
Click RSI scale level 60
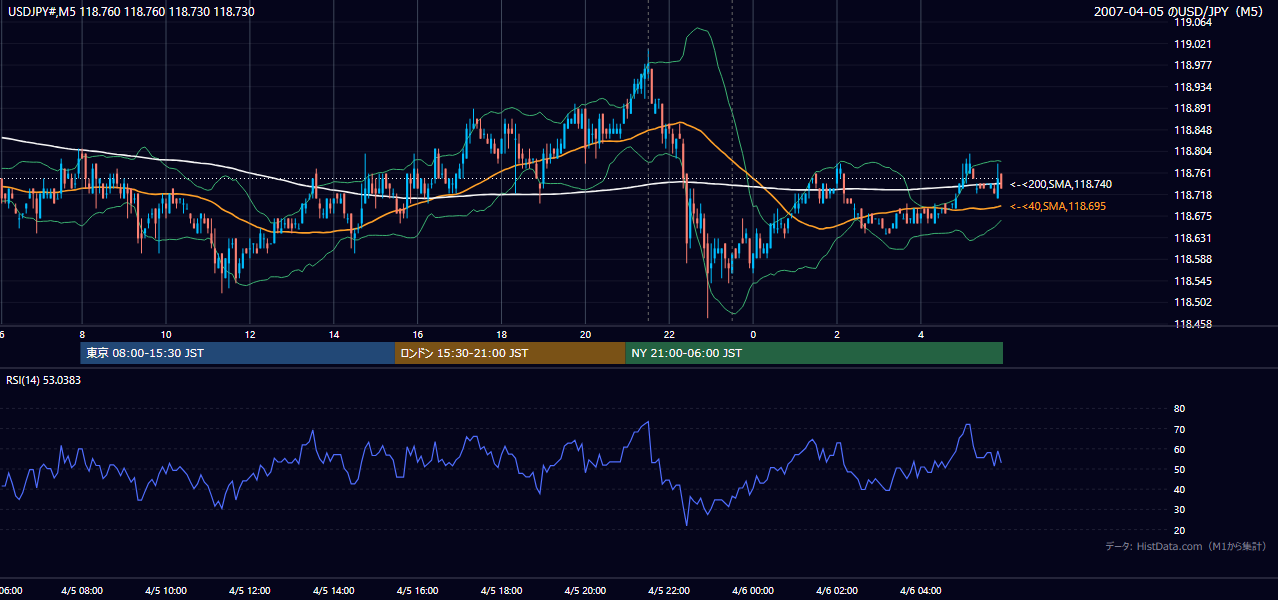1180,449
